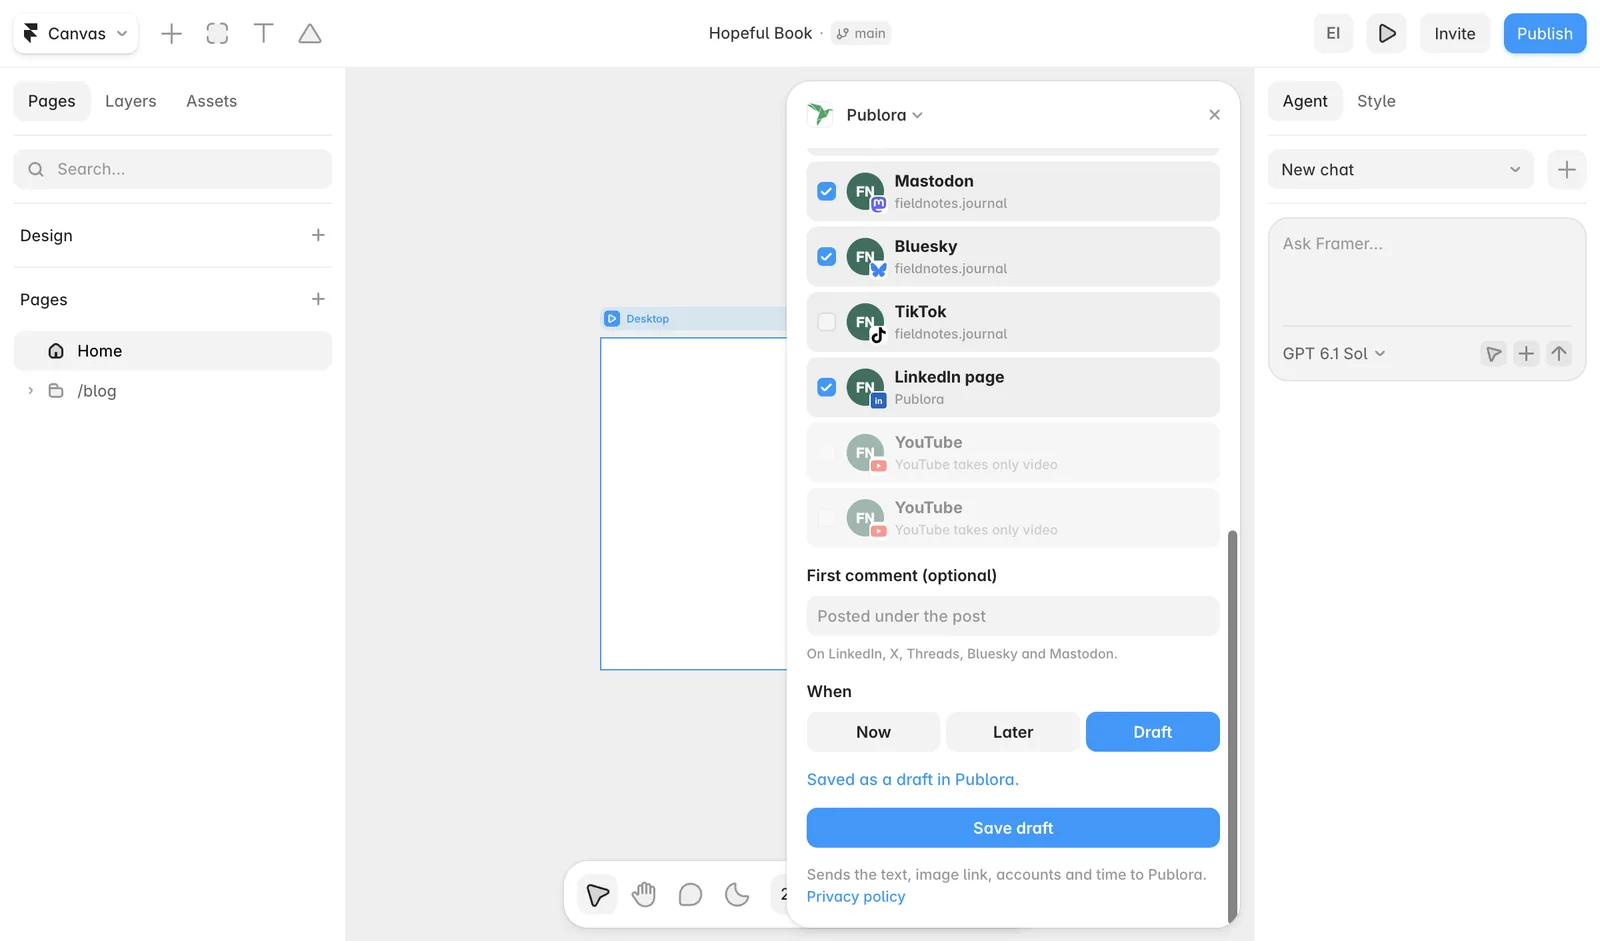Screen dimensions: 1600x941
Task: Uncheck the LinkedIn page checkbox
Action: (826, 387)
